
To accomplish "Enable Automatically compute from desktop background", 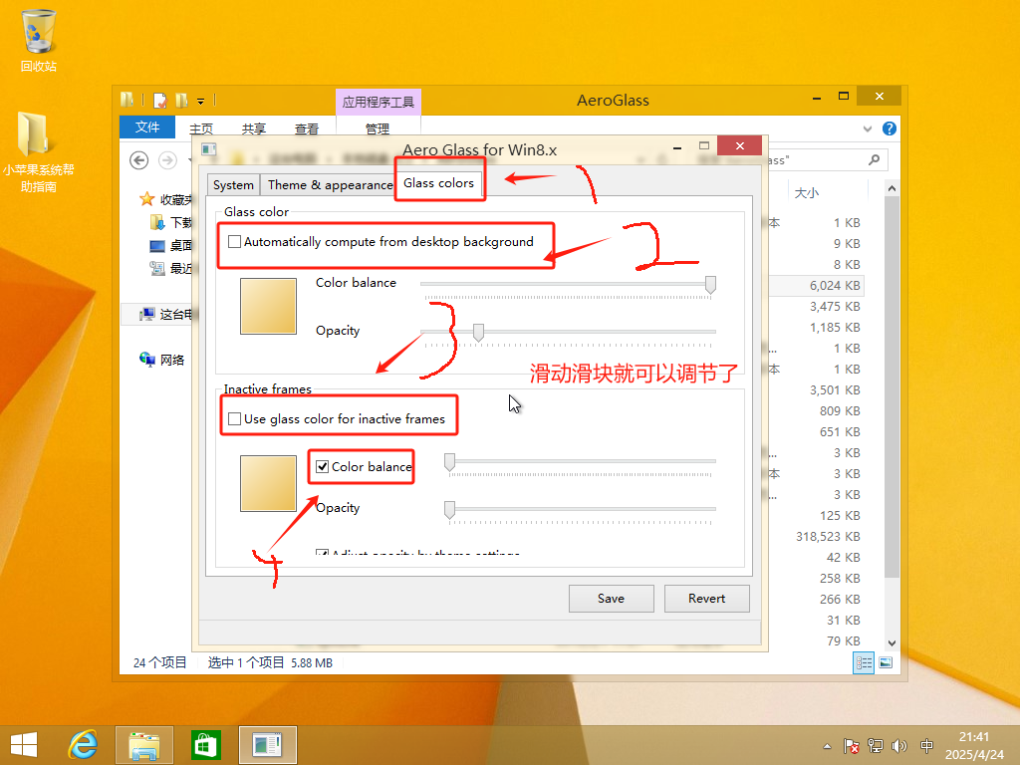I will 234,241.
